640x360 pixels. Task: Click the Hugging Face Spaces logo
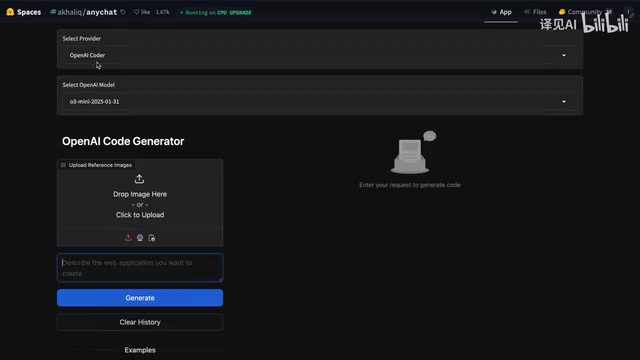coord(23,12)
